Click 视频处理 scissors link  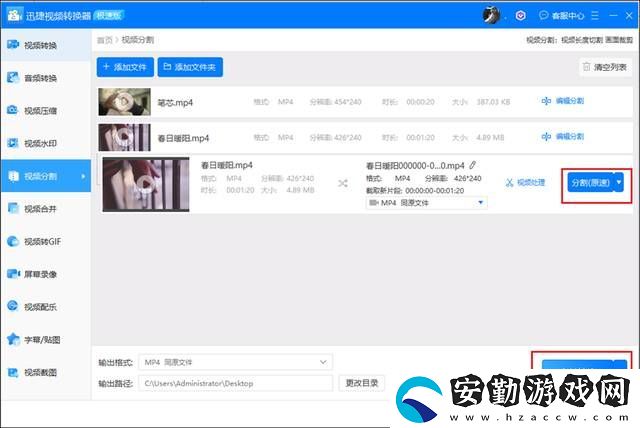click(x=525, y=182)
